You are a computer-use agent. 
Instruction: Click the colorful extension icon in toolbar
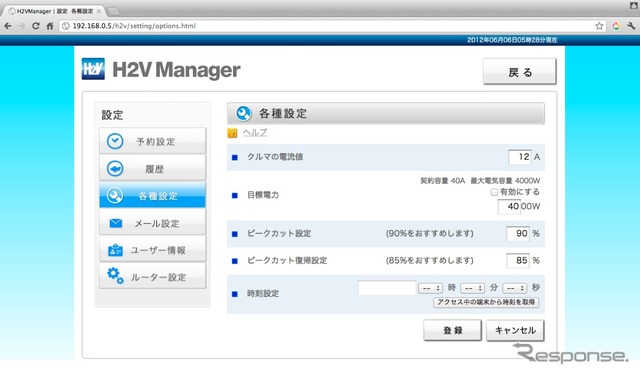coord(616,26)
